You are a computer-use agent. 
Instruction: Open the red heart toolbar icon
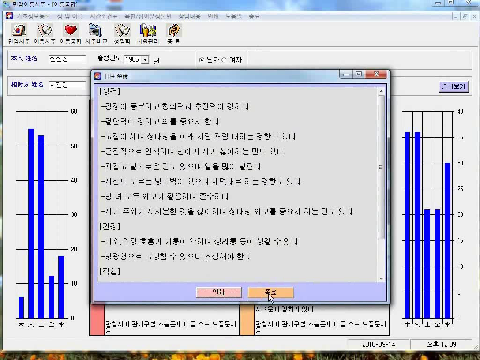click(x=70, y=31)
